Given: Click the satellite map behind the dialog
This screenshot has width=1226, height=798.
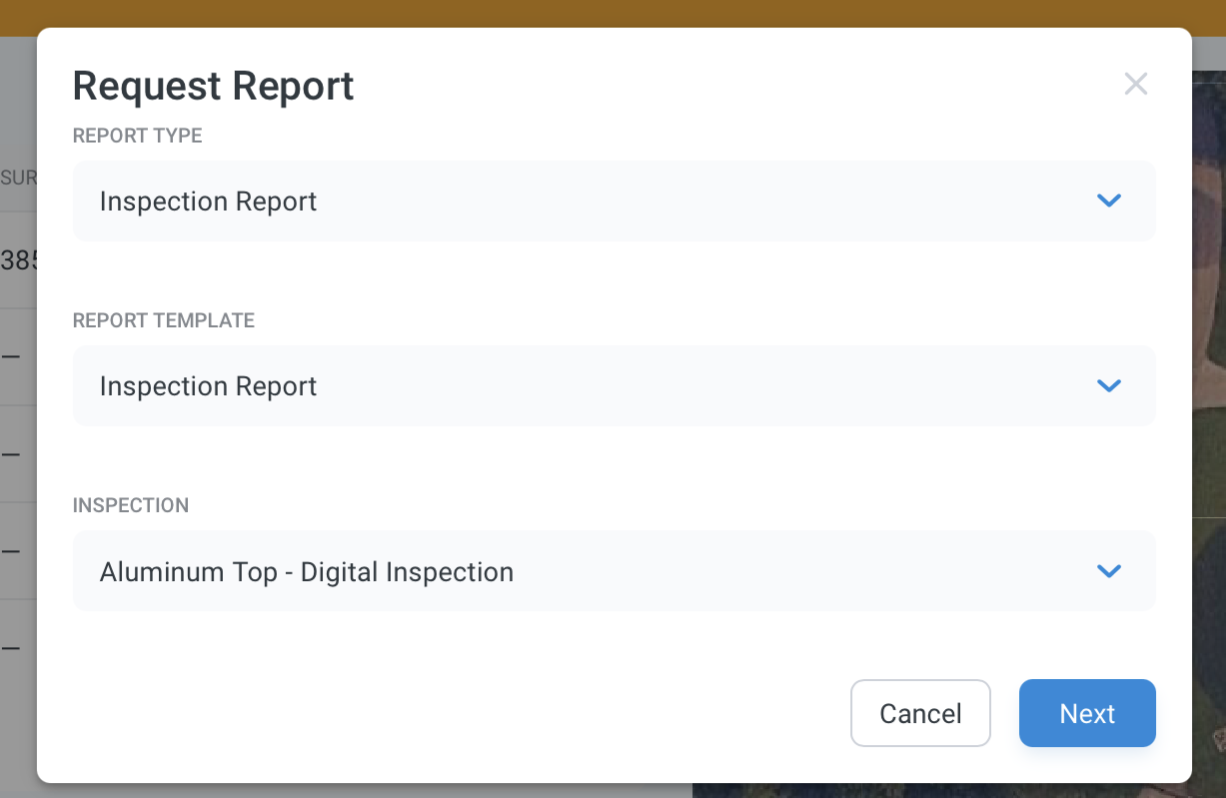Looking at the screenshot, I should [x=1209, y=400].
